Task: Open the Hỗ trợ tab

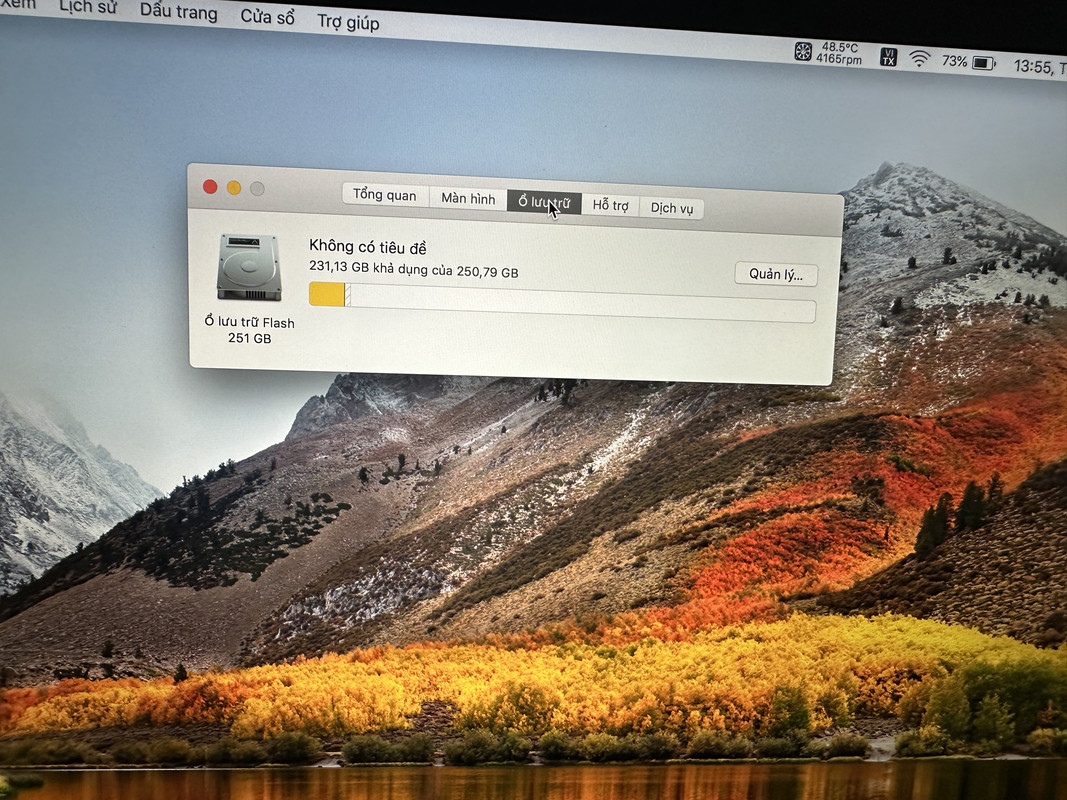Action: pyautogui.click(x=610, y=205)
